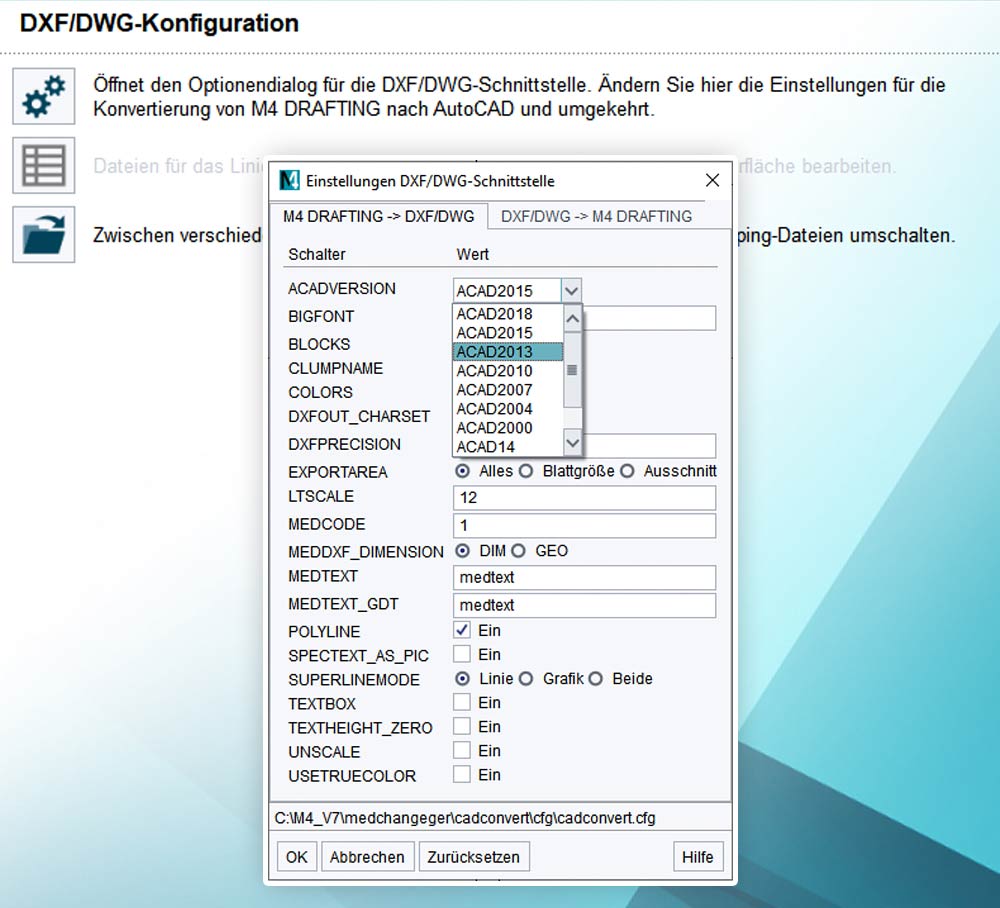
Task: Select EXPORTAREA Alles radio button
Action: tap(462, 471)
